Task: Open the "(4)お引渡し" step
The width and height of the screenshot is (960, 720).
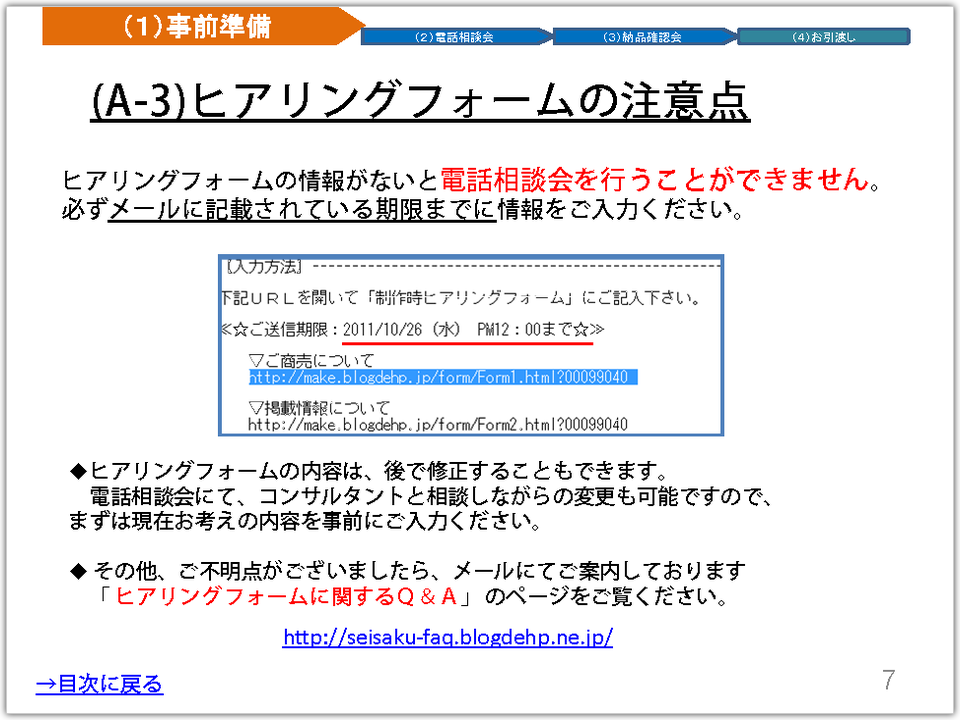Action: coord(823,37)
